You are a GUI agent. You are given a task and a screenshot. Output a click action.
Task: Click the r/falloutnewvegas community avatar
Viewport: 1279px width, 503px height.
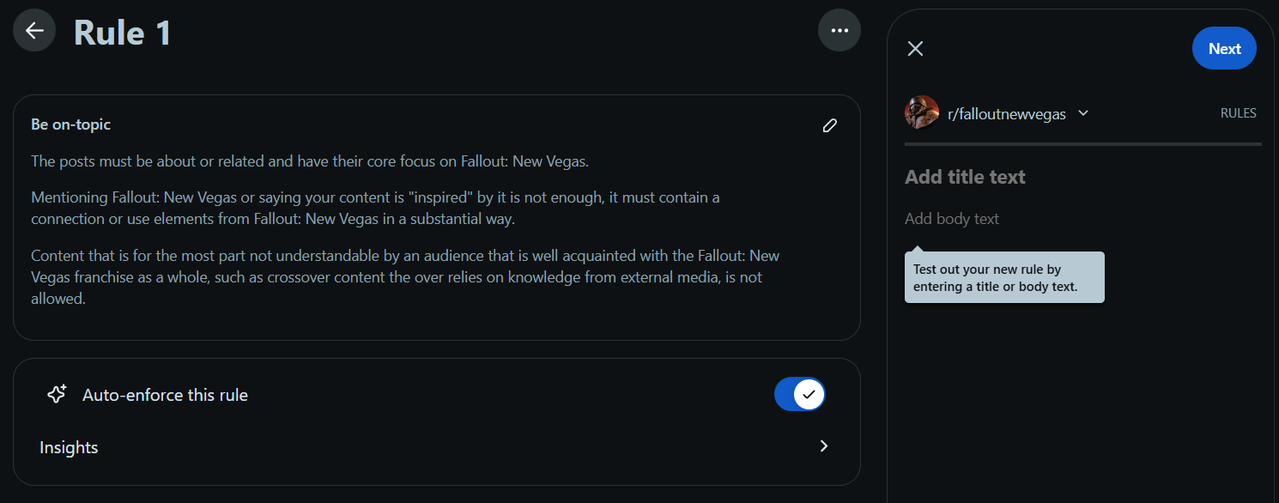[x=921, y=113]
